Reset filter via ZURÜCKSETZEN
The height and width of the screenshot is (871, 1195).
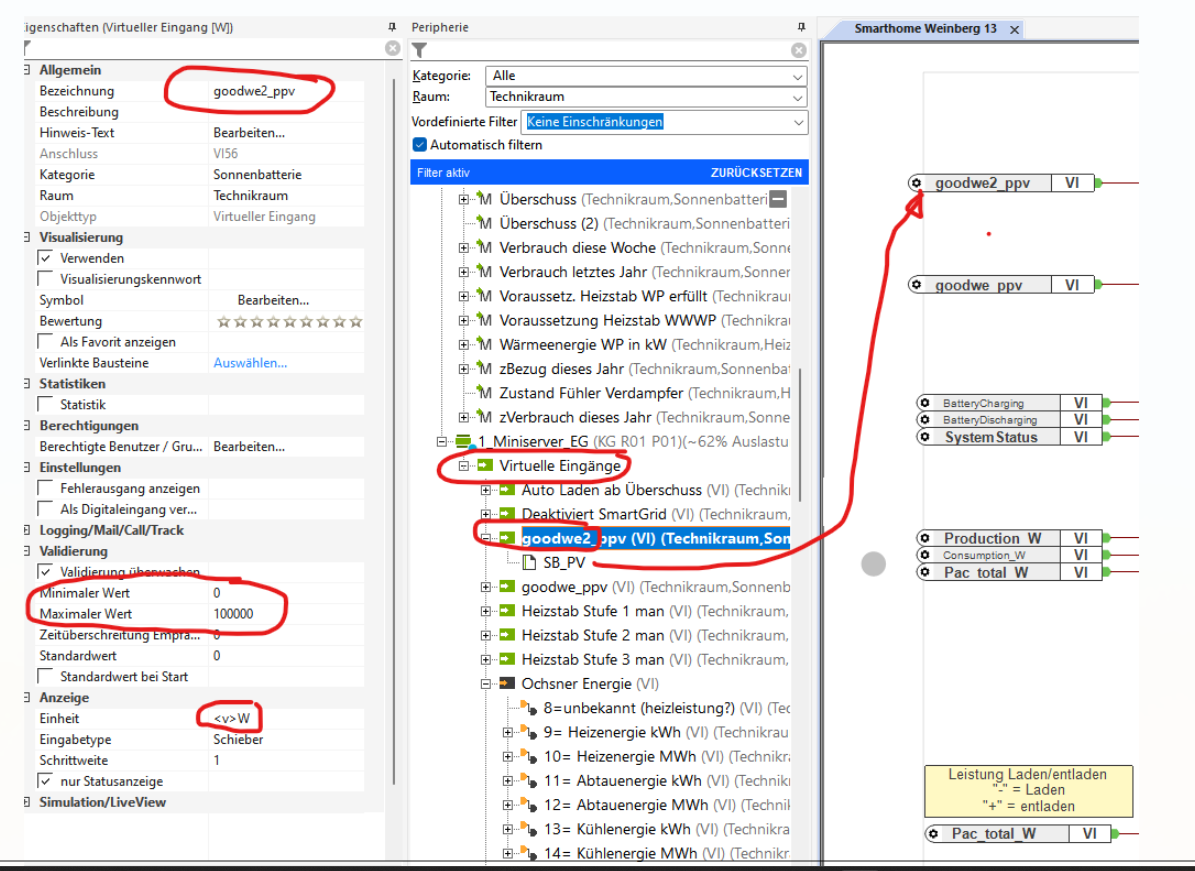point(756,173)
